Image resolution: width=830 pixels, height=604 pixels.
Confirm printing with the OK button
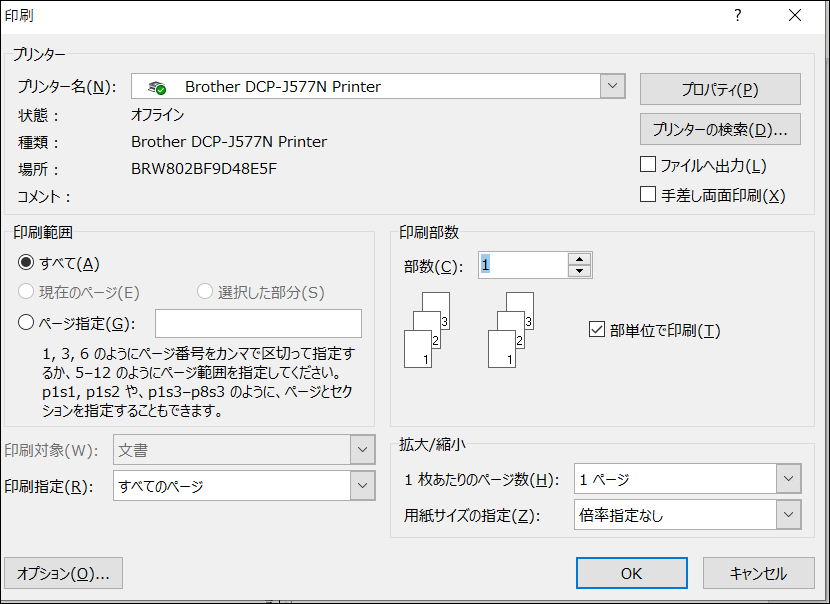click(x=631, y=573)
